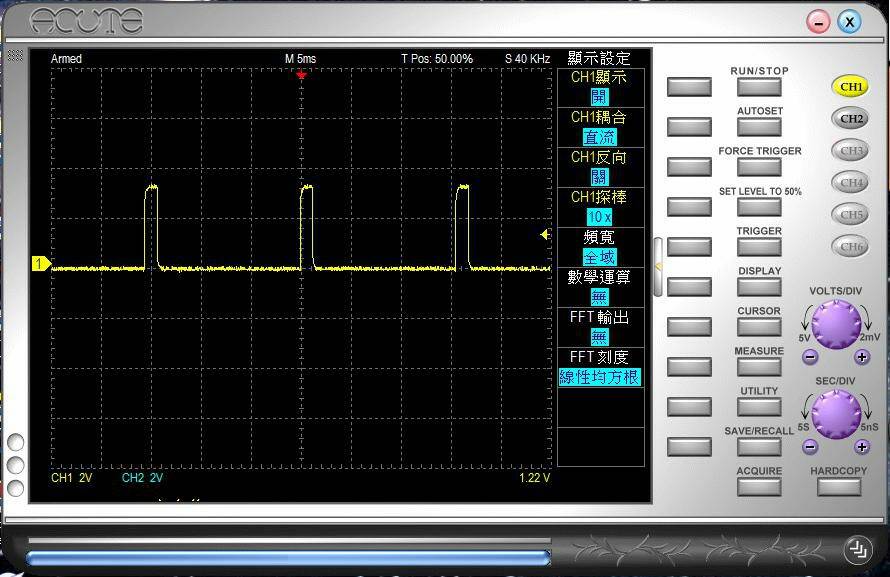
Task: Open the CURSOR menu button
Action: pyautogui.click(x=759, y=327)
